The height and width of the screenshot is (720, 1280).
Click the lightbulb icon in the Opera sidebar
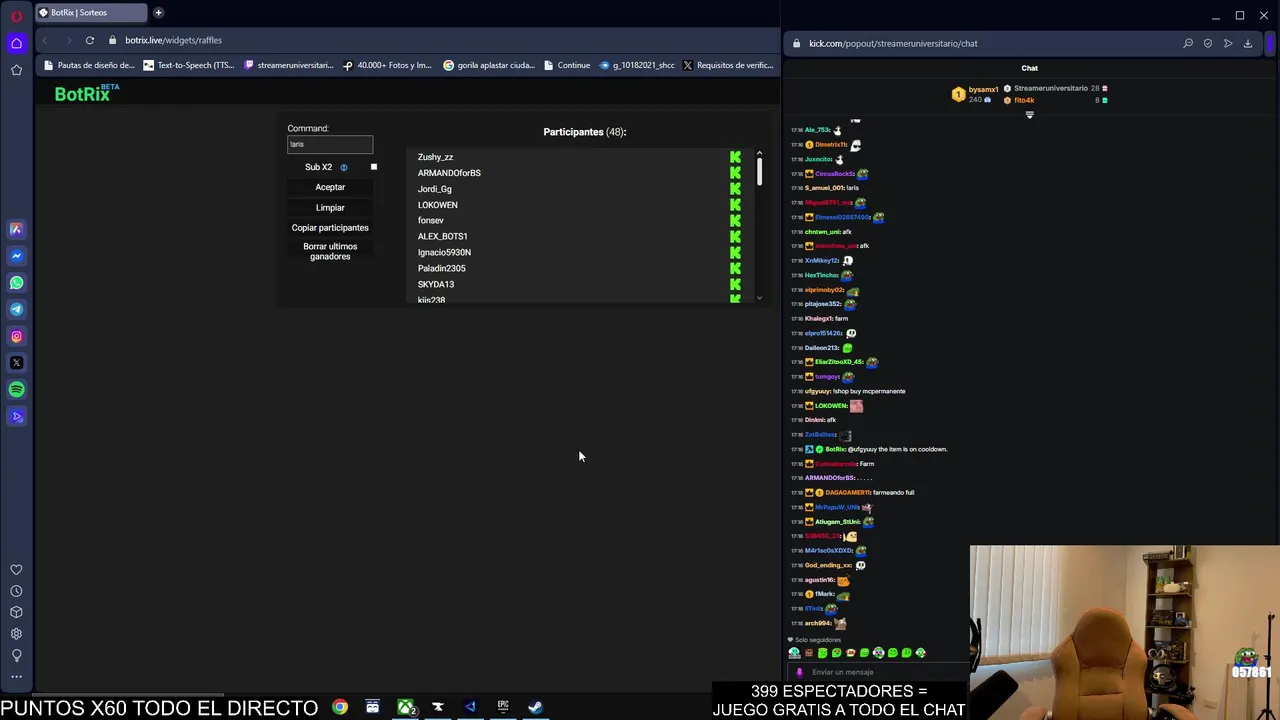coord(16,655)
